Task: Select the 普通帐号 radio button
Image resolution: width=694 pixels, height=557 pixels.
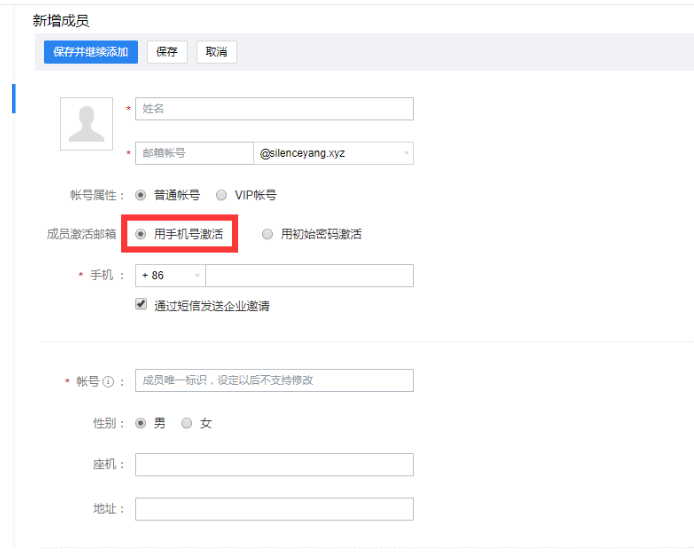Action: (x=140, y=195)
